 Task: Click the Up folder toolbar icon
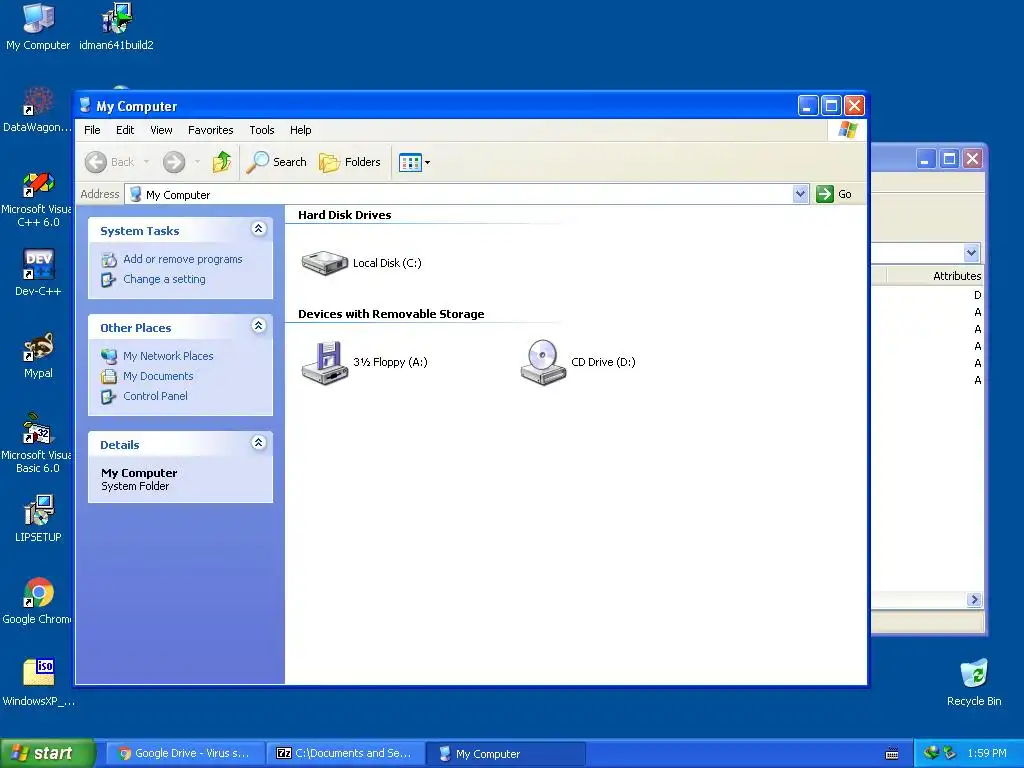click(222, 162)
